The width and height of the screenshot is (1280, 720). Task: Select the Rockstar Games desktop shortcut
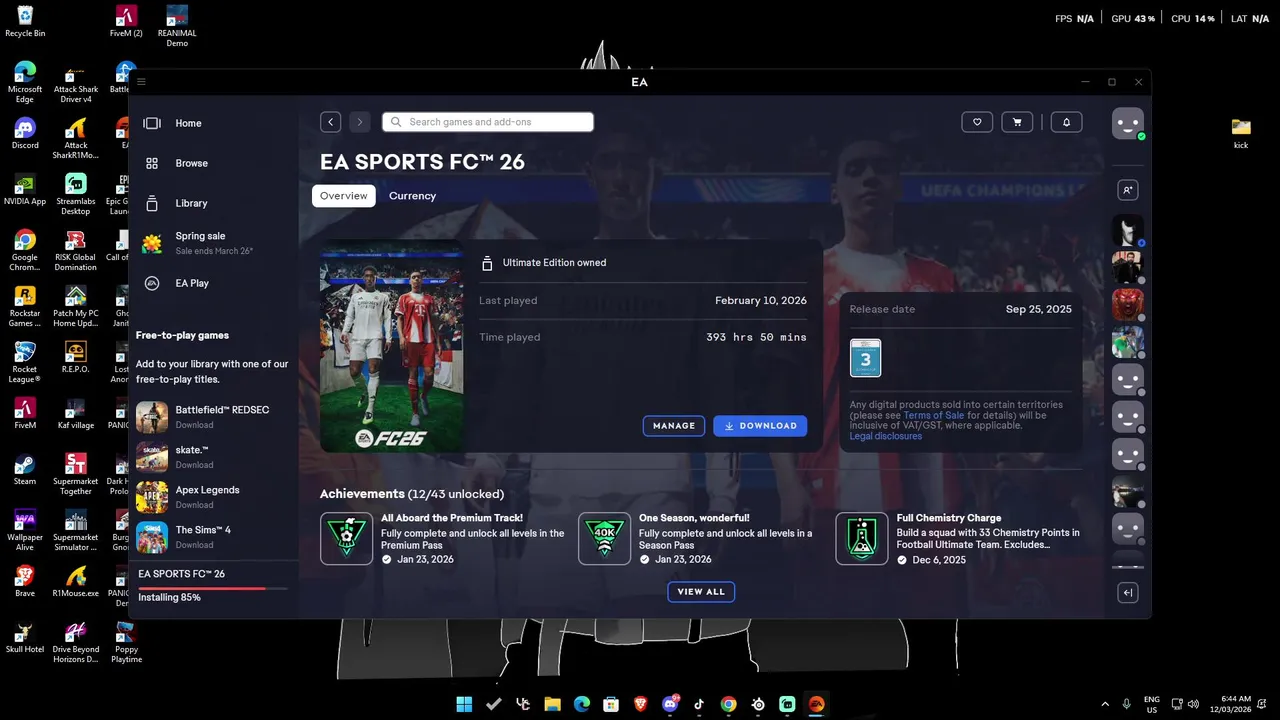[x=25, y=307]
